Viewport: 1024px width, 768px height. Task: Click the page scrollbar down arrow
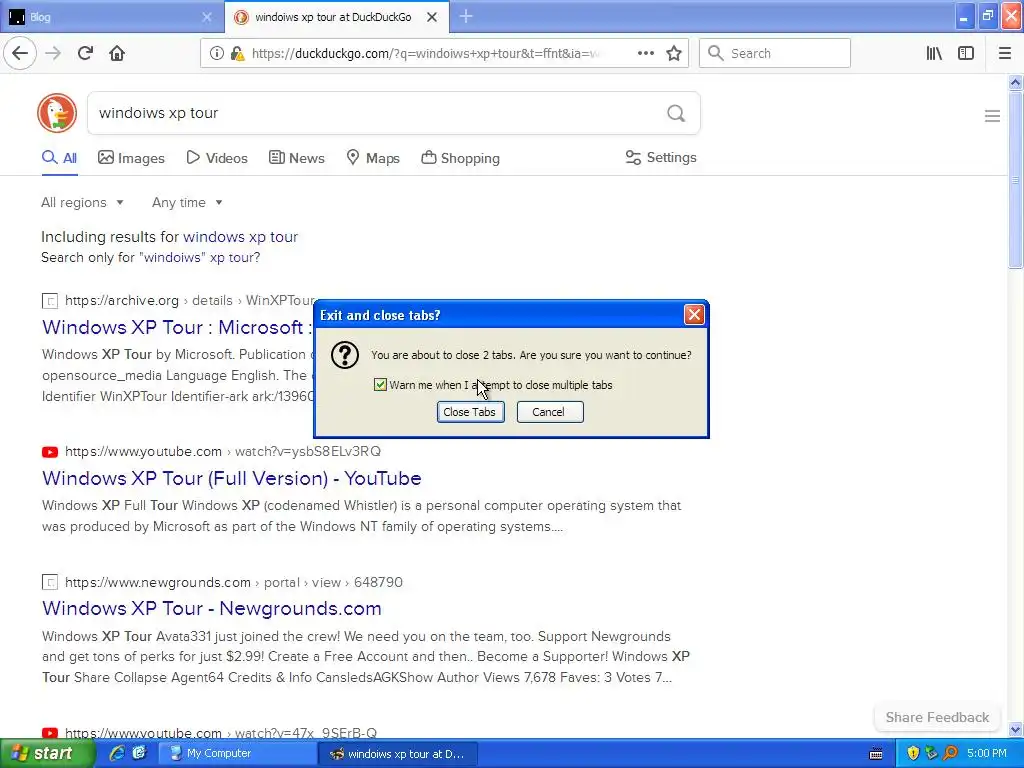pos(1015,729)
